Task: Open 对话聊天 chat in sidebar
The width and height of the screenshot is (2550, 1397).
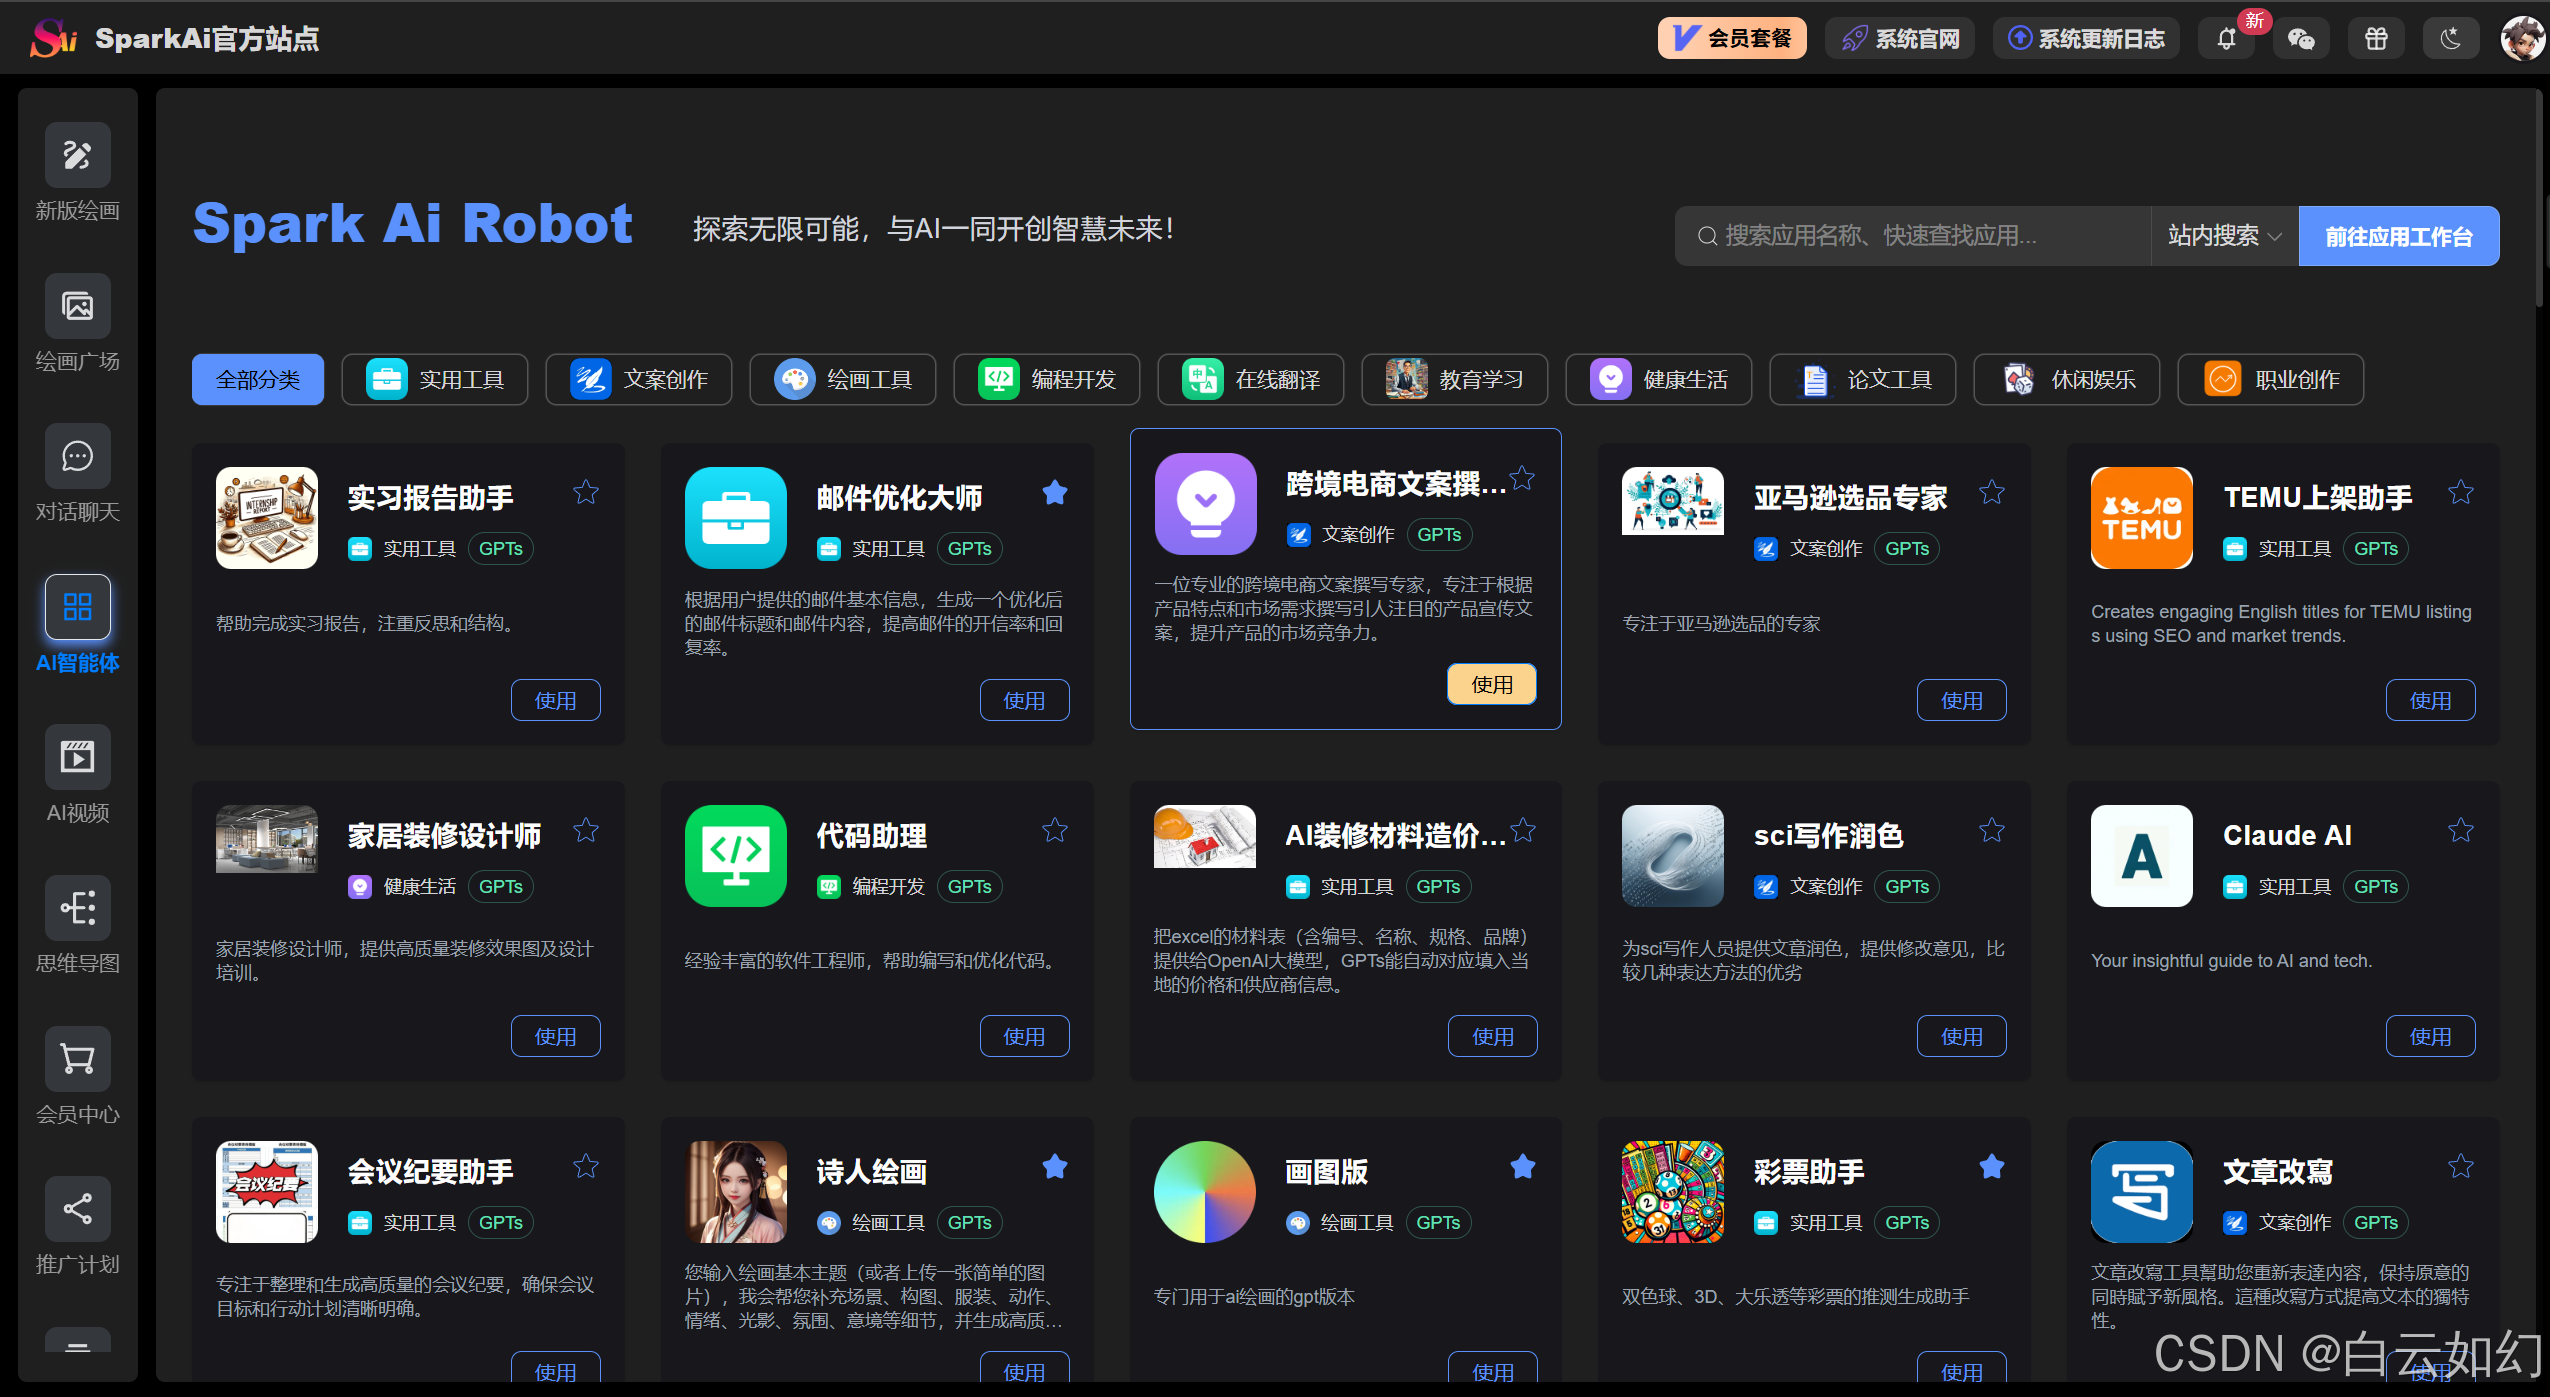Action: pos(77,457)
